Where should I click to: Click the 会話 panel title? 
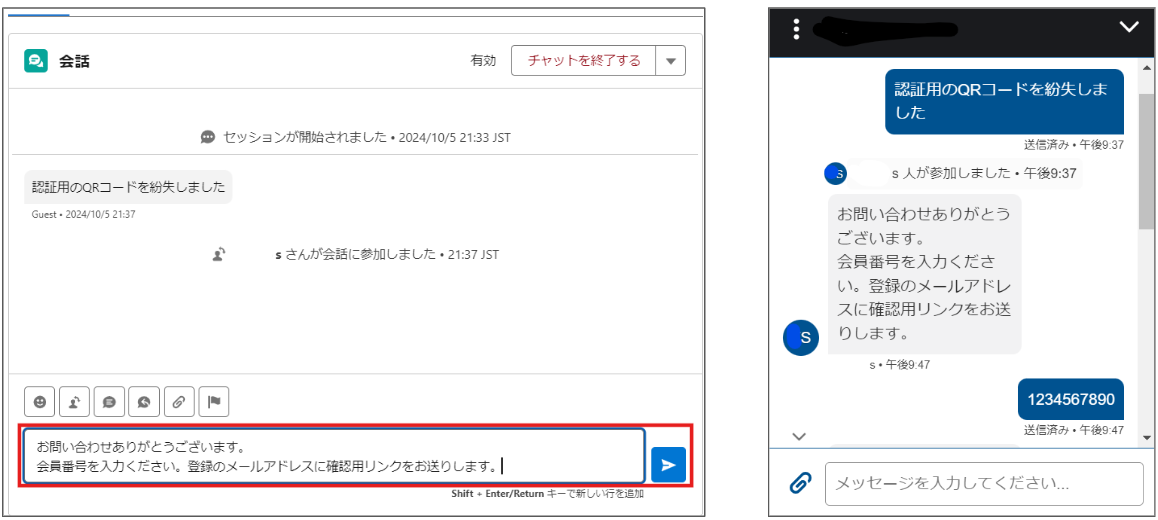point(74,61)
